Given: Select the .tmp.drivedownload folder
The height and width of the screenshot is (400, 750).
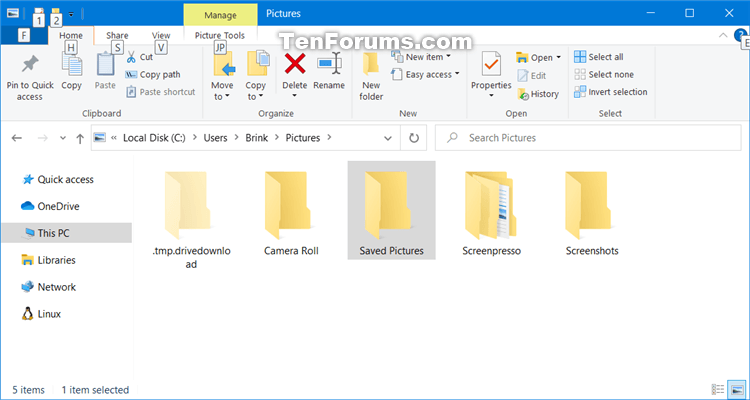Looking at the screenshot, I should [x=191, y=219].
